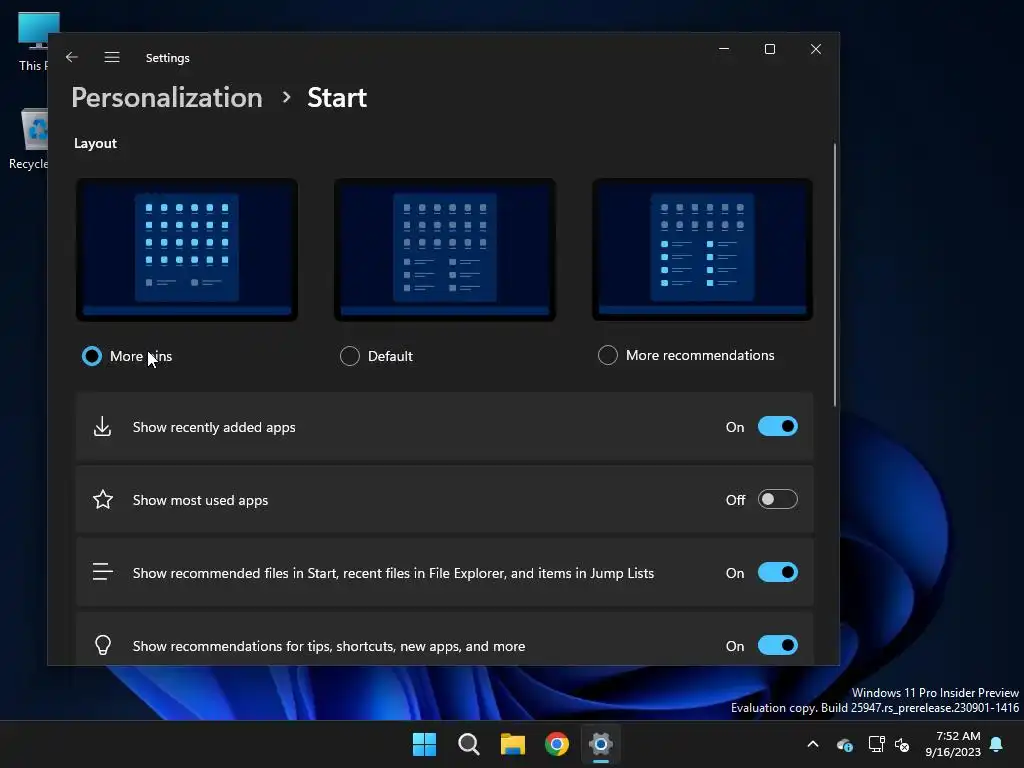Click the Show recently added apps label
This screenshot has height=768, width=1024.
tap(214, 427)
